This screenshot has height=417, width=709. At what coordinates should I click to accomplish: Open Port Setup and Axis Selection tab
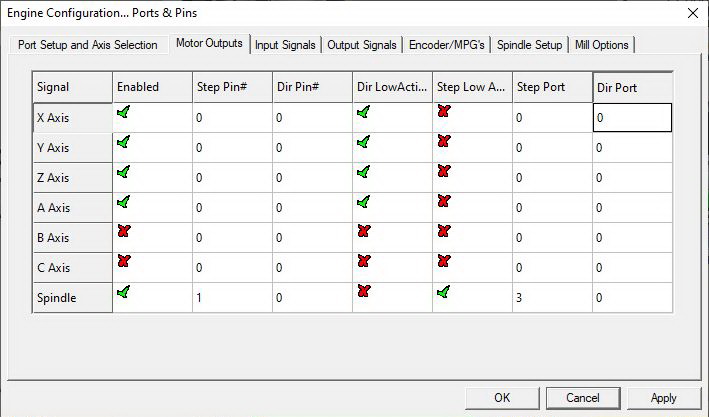tap(88, 45)
